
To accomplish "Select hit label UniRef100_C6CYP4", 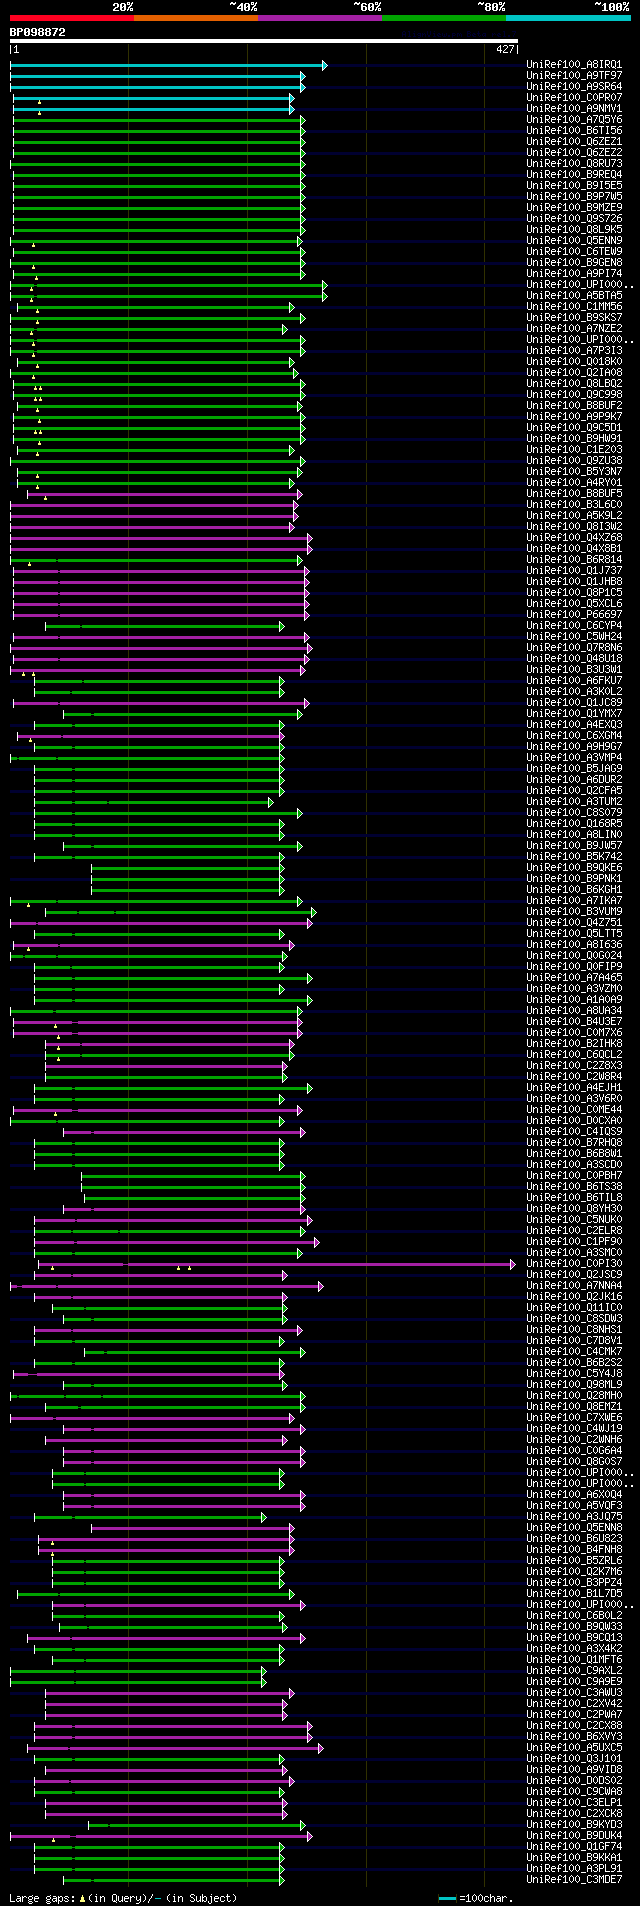I will click(574, 626).
